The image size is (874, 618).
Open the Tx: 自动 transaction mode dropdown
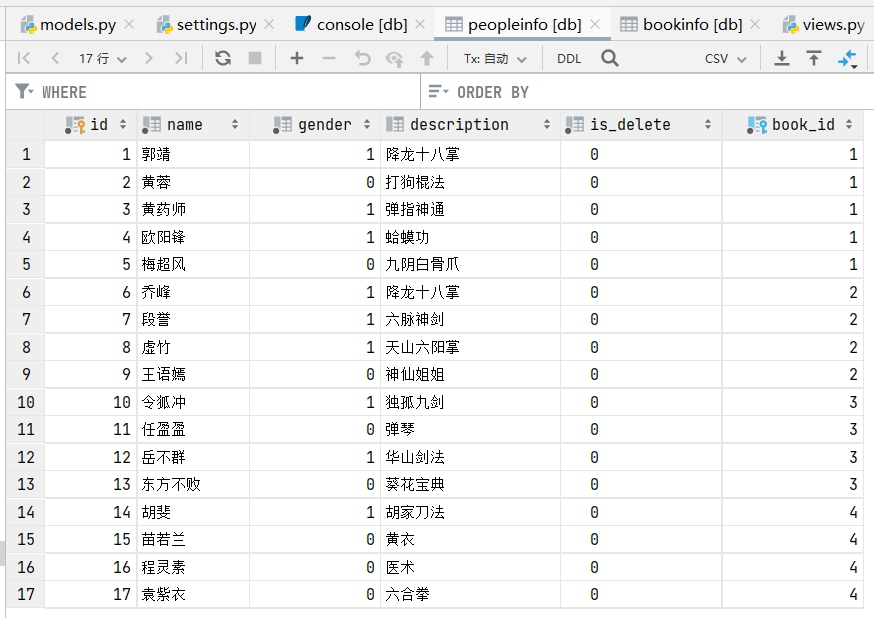coord(495,59)
